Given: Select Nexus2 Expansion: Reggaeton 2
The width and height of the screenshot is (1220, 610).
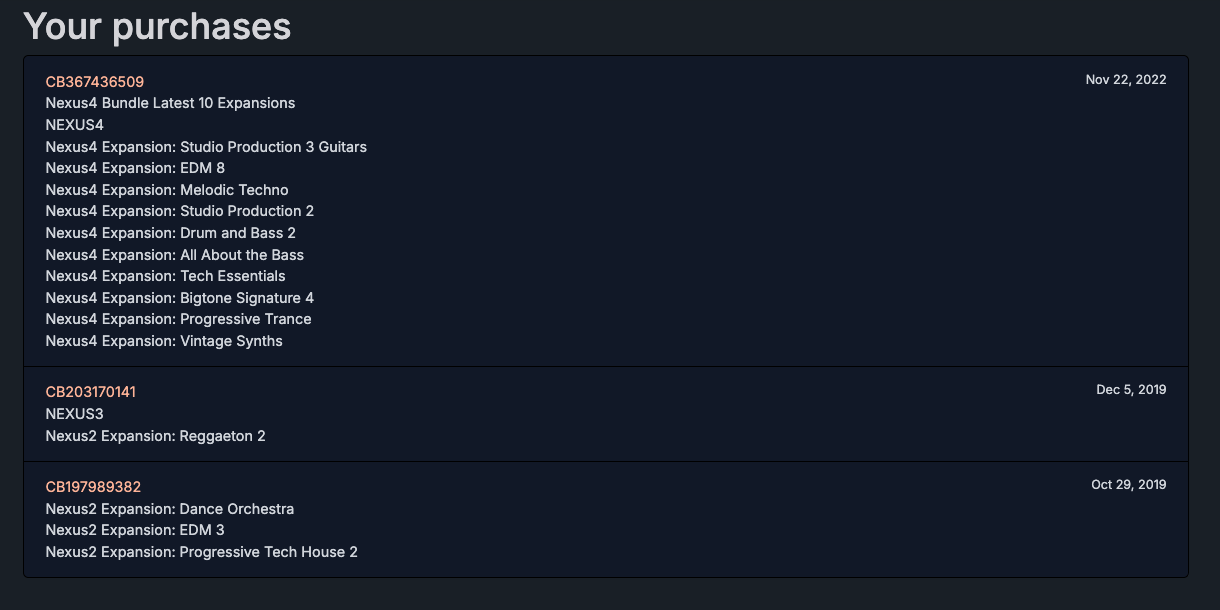Looking at the screenshot, I should [155, 436].
